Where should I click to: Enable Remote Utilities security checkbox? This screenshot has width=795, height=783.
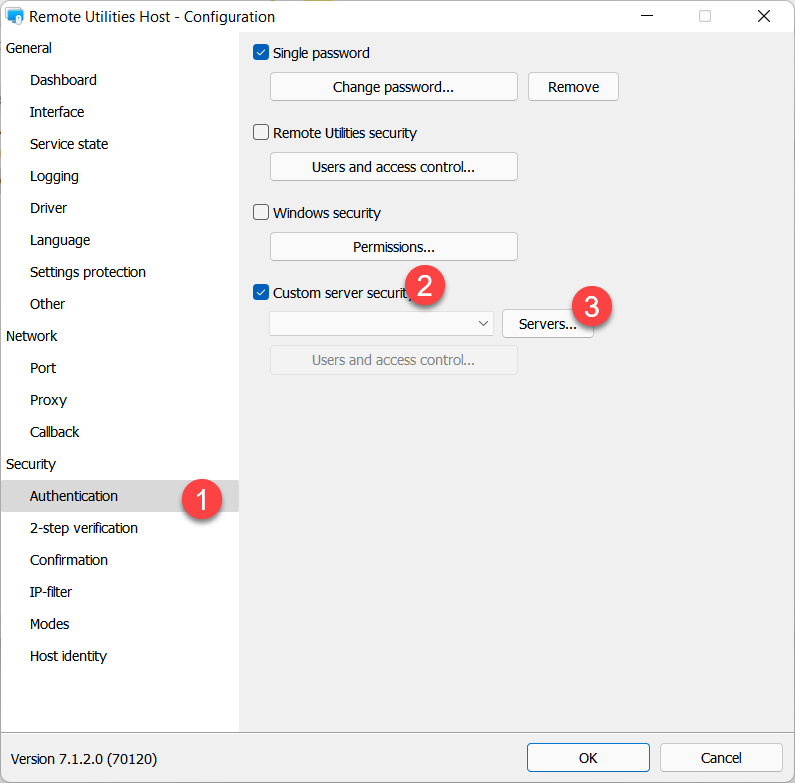pyautogui.click(x=262, y=133)
